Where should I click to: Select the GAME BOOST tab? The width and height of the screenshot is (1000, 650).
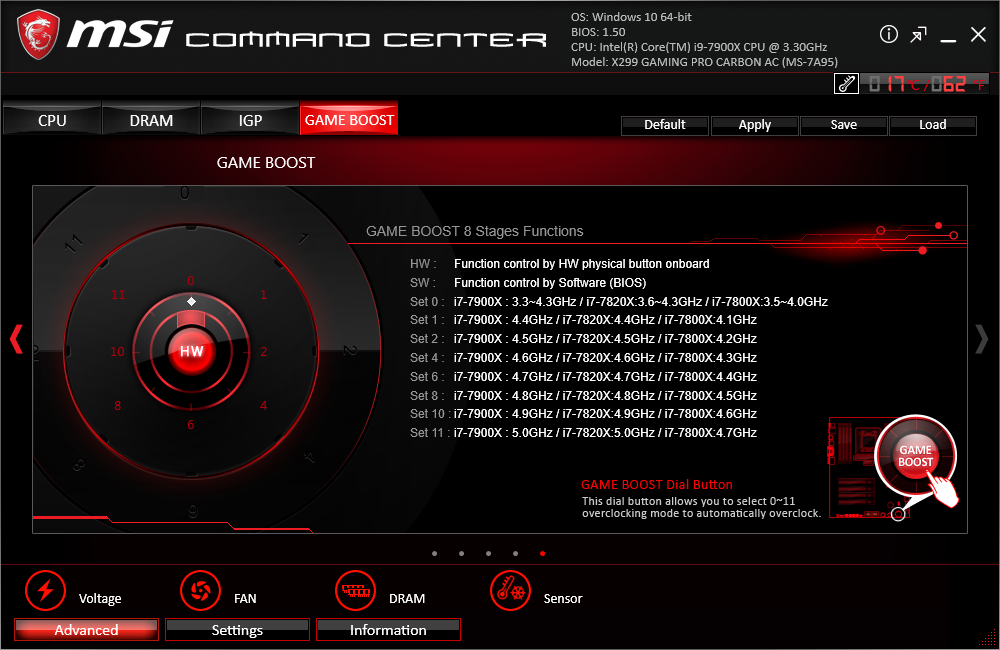click(x=349, y=119)
